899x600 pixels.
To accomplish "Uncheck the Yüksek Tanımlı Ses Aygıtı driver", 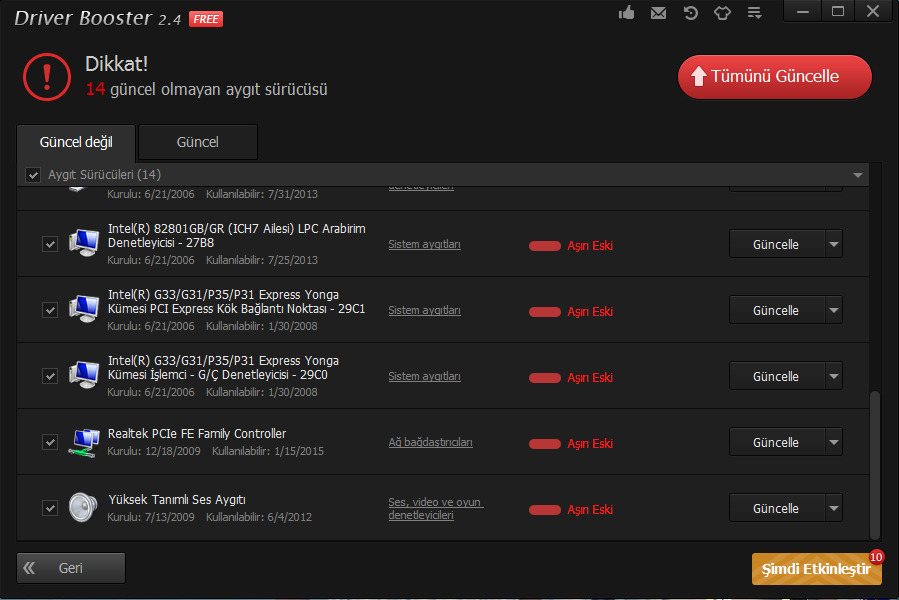I will 50,508.
